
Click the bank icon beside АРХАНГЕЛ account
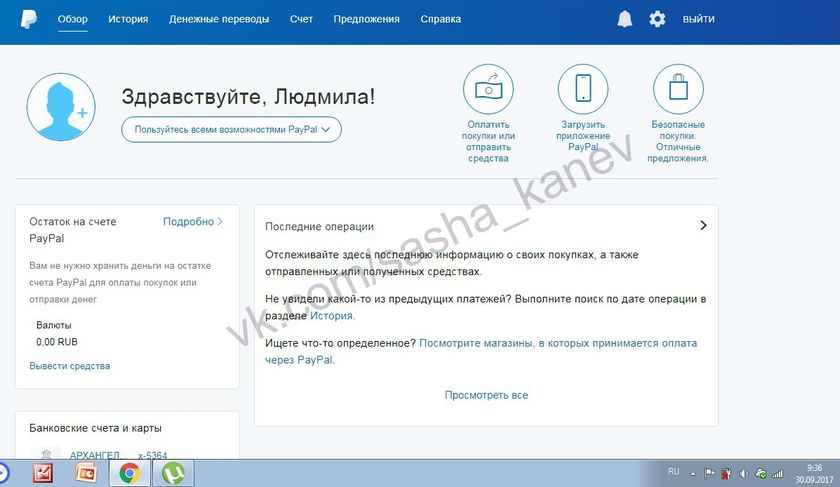[45, 454]
